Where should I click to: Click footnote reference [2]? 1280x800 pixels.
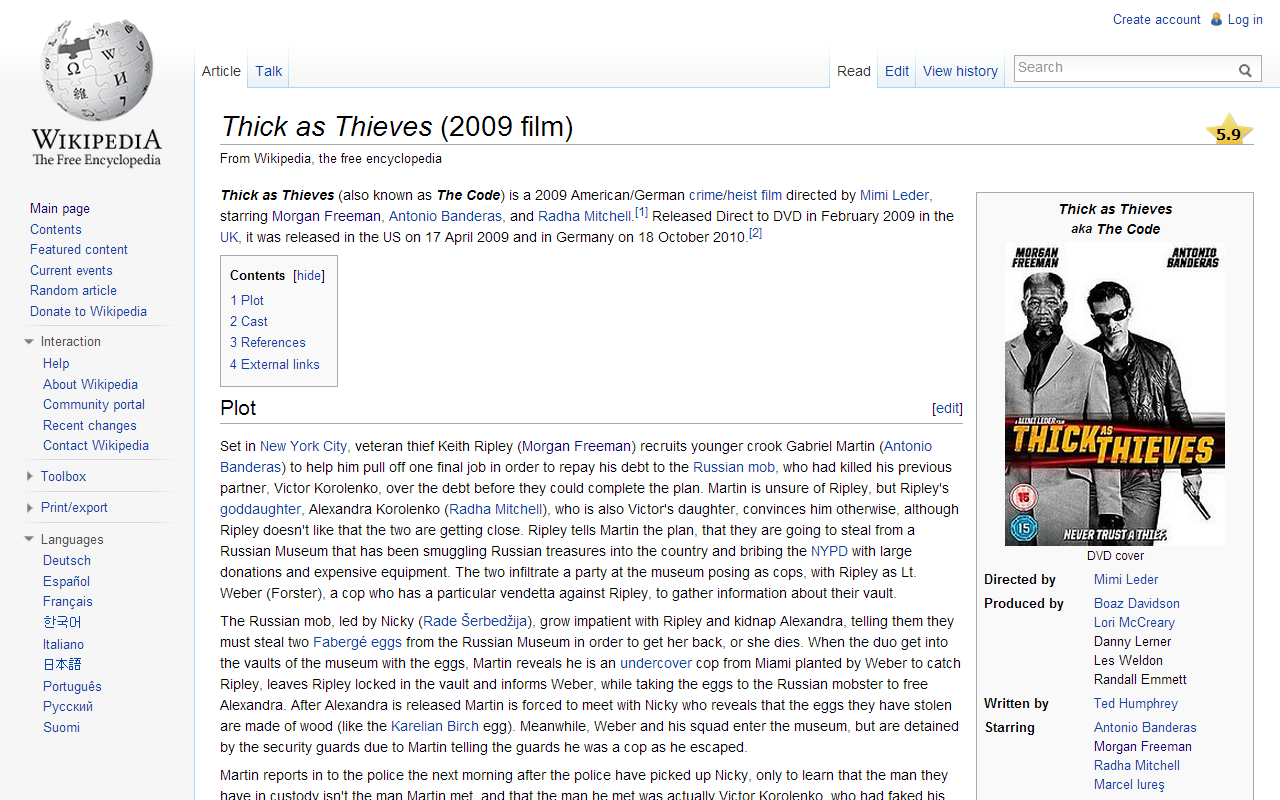[x=755, y=233]
